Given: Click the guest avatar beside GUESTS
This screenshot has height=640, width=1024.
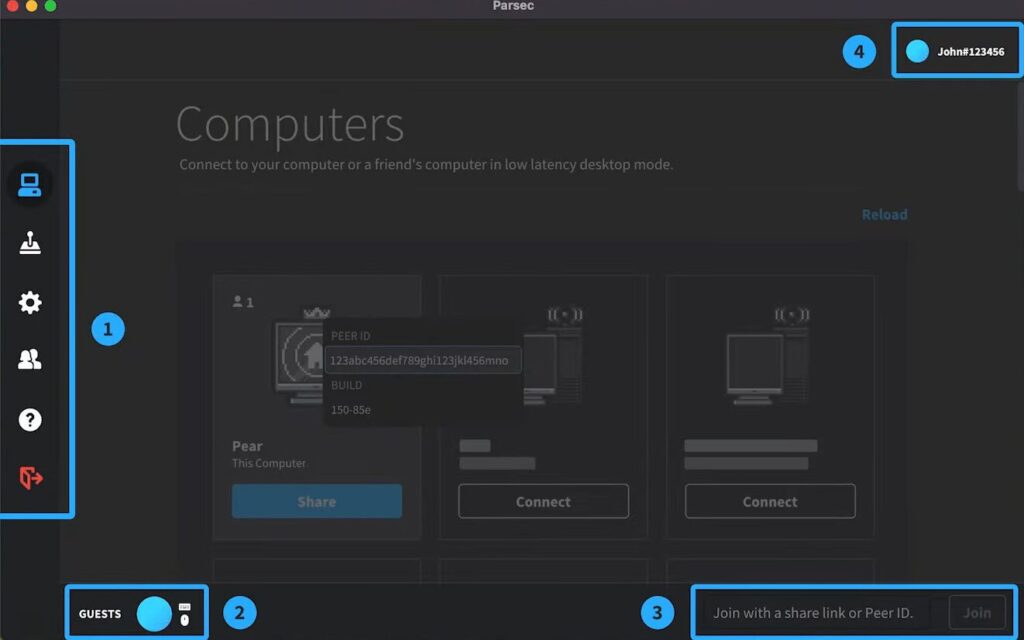Looking at the screenshot, I should point(154,613).
